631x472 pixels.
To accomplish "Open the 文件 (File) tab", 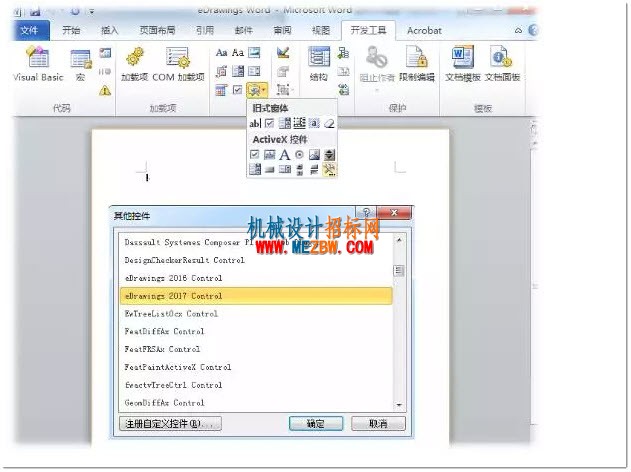I will tap(30, 31).
